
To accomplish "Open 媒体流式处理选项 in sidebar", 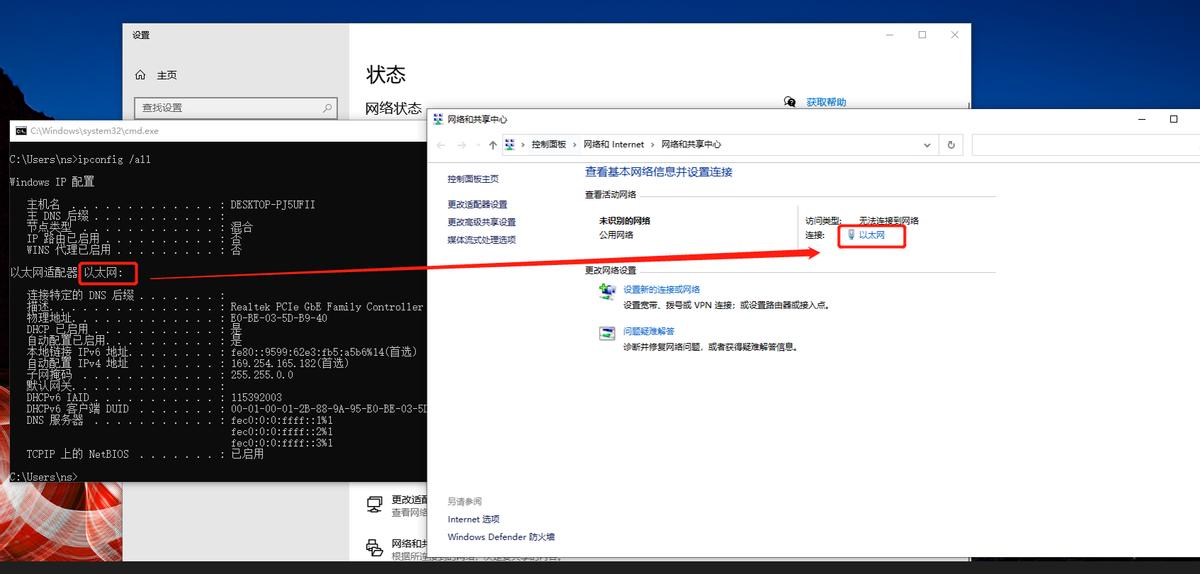I will pos(481,240).
